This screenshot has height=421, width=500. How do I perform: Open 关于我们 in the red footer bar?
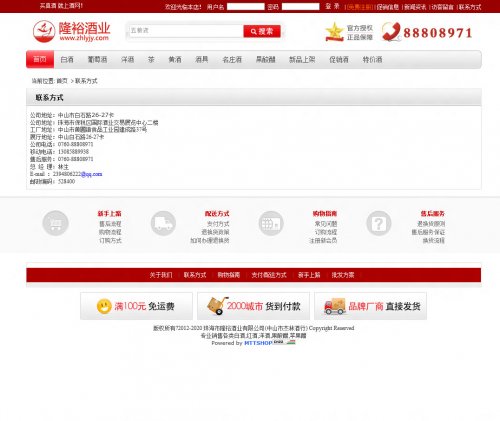coord(161,275)
